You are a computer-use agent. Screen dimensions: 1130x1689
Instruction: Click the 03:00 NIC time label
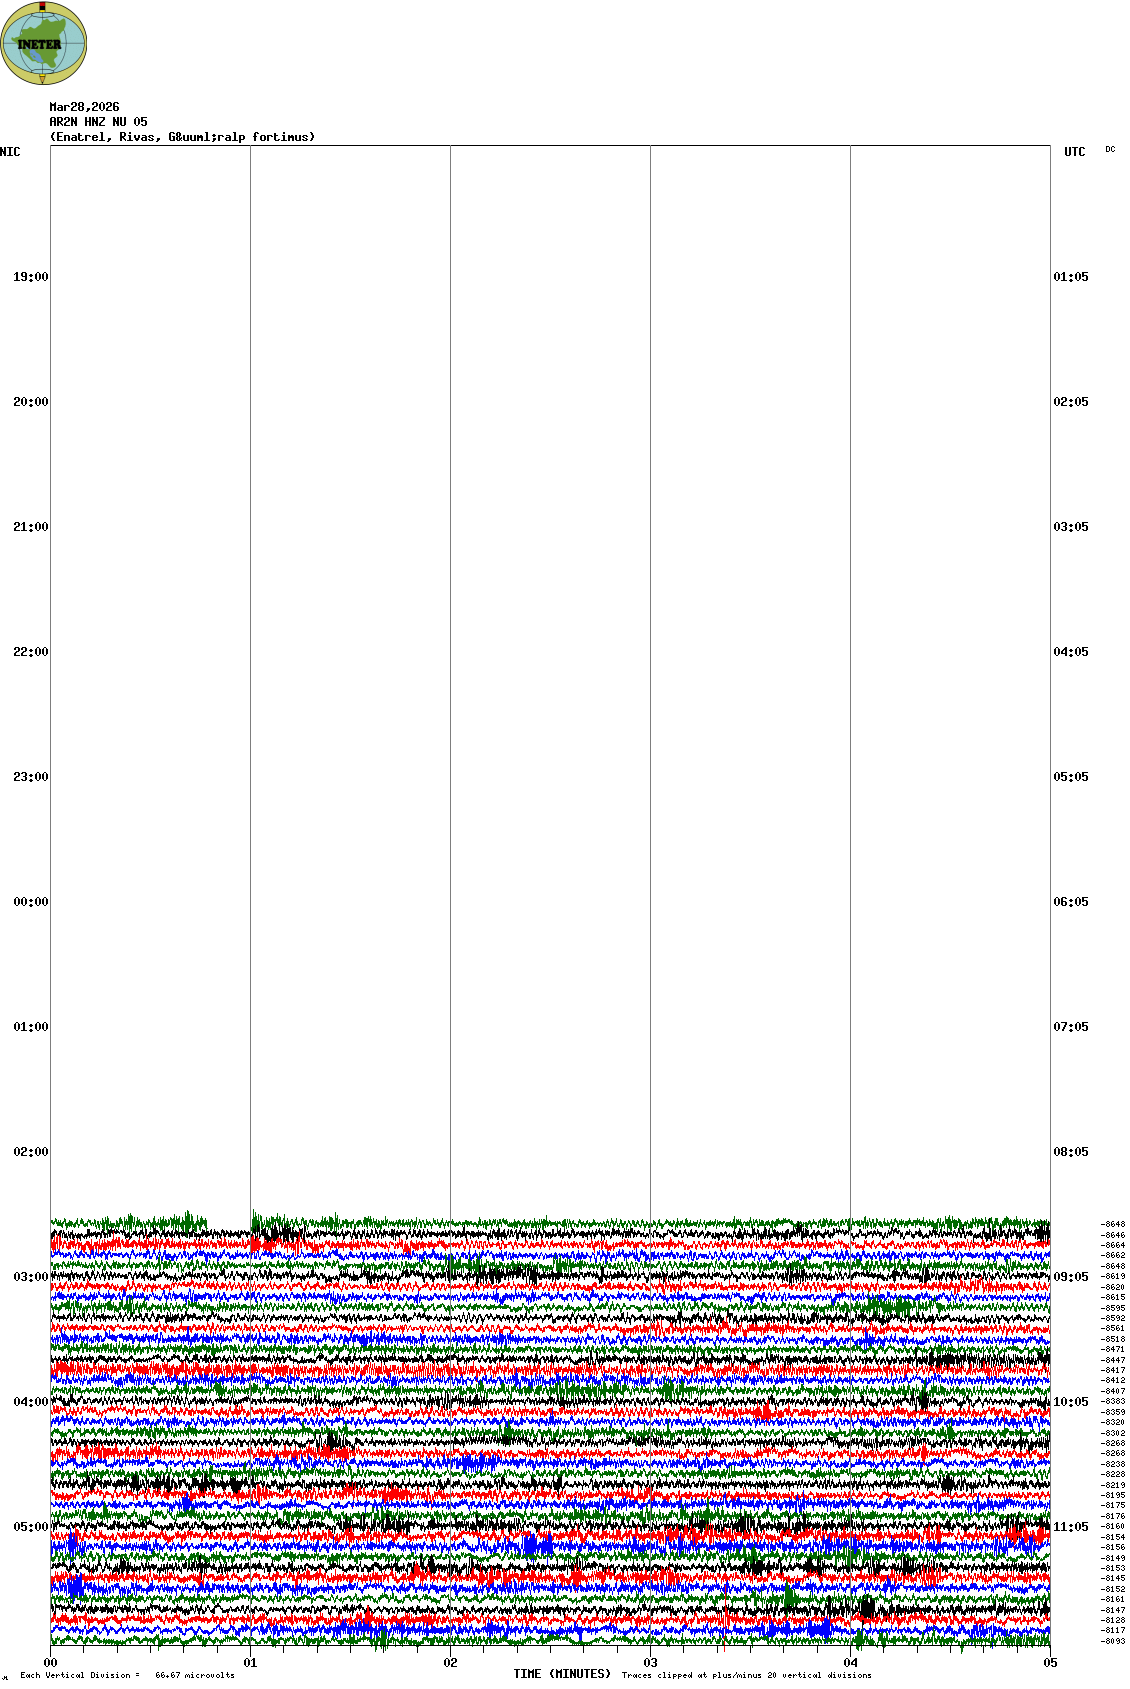(30, 1277)
